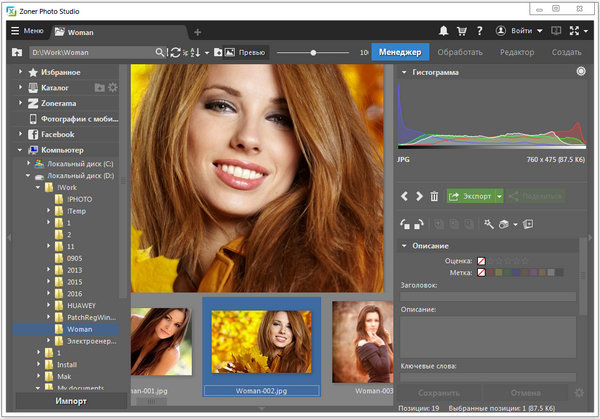
Task: Open the Меню main menu
Action: 25,31
